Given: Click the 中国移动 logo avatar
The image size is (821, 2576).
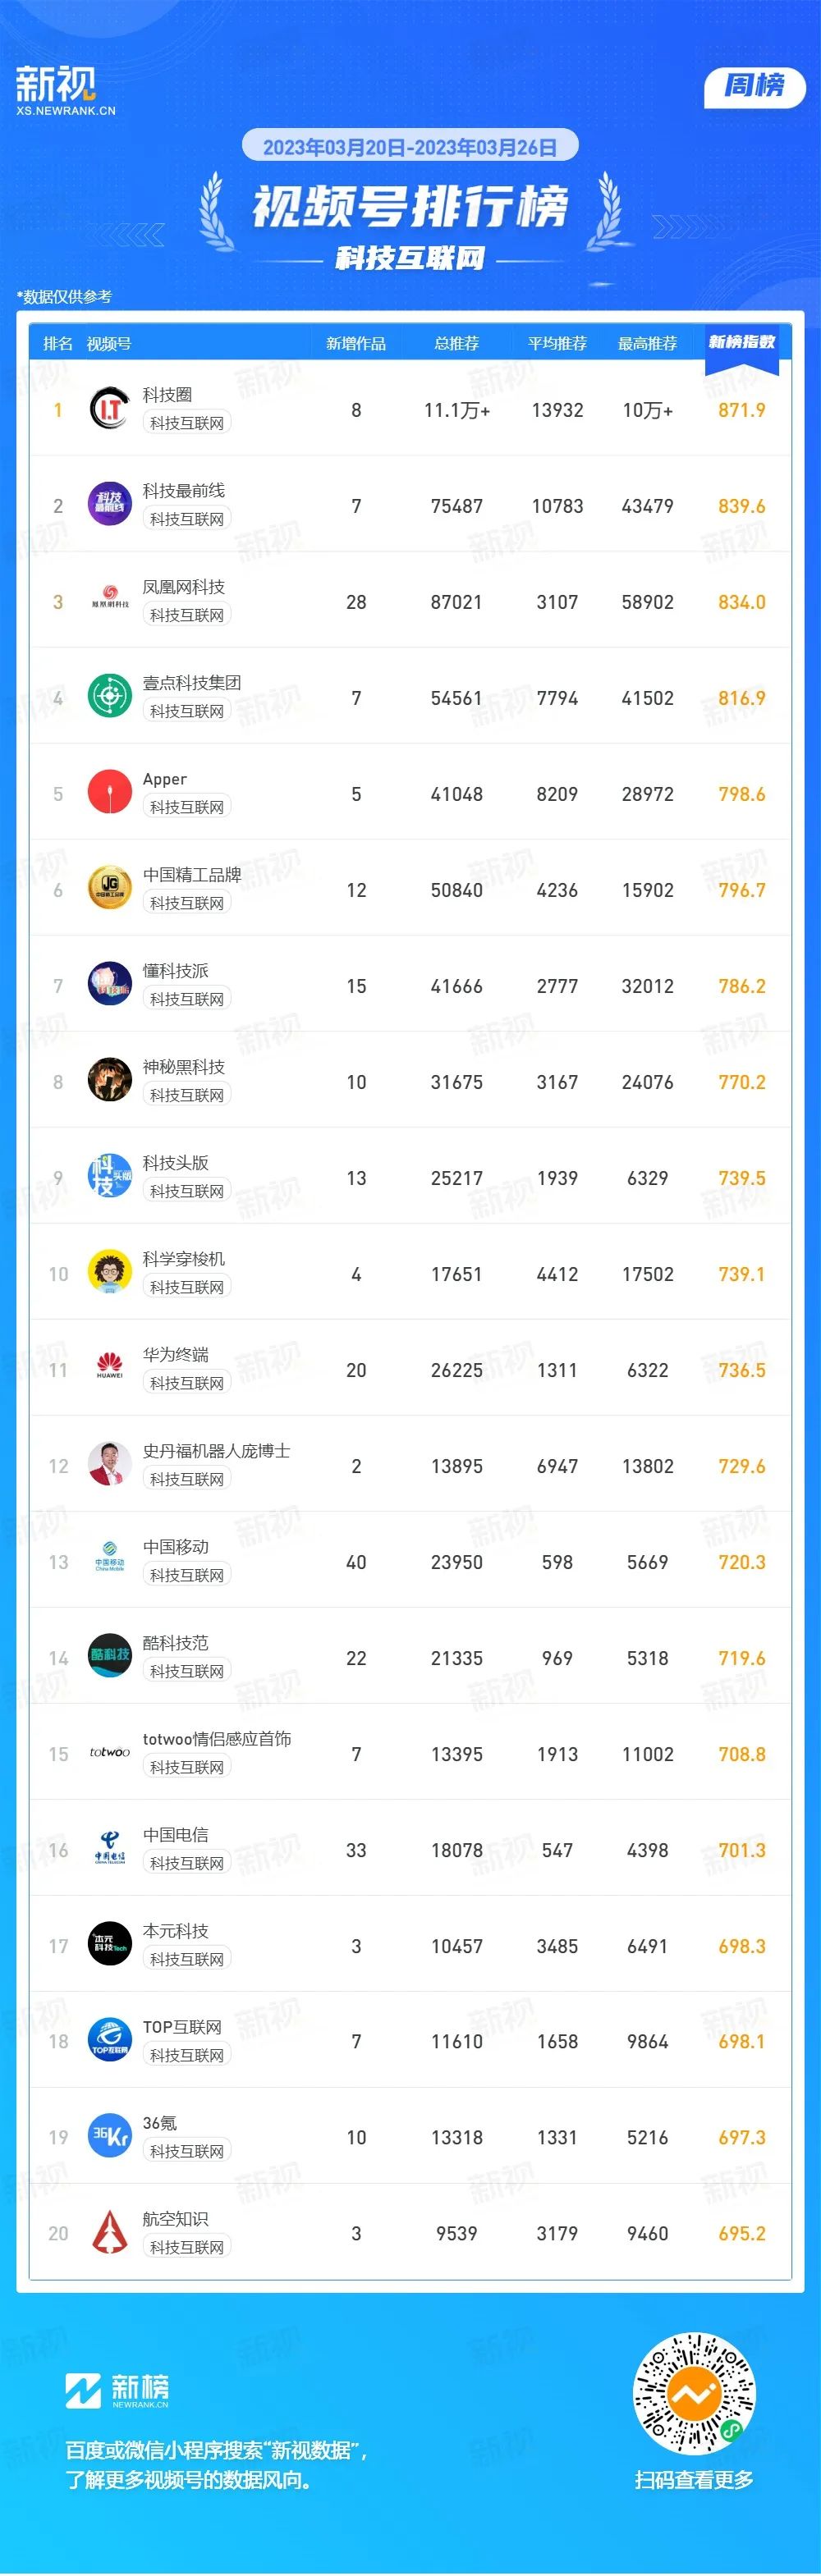Looking at the screenshot, I should click(110, 1561).
